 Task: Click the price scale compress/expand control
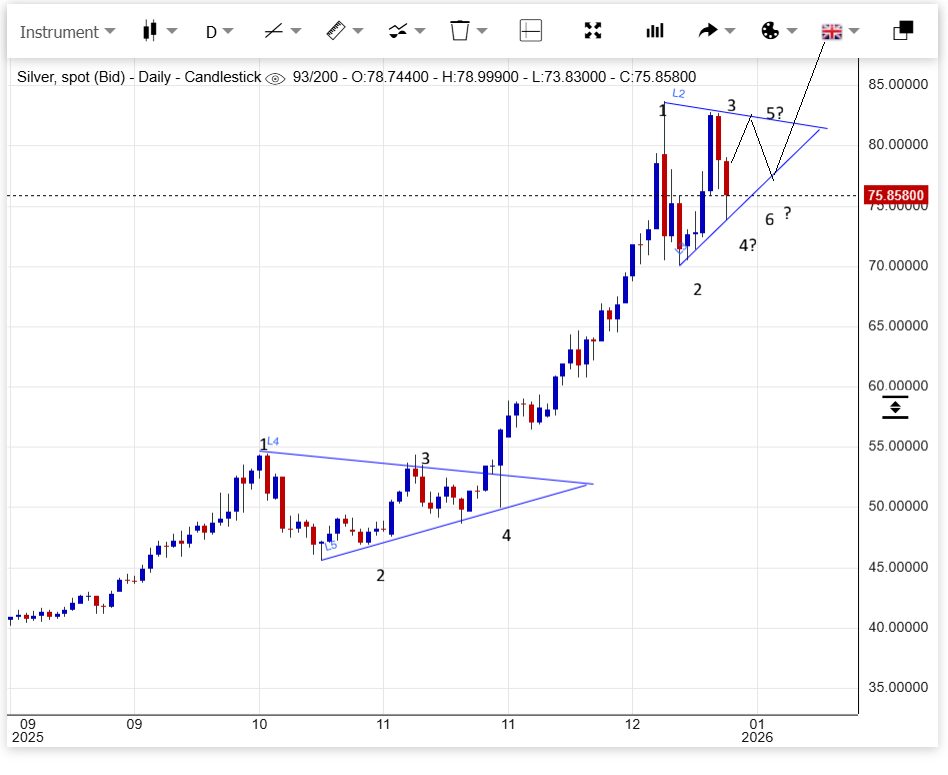[895, 407]
